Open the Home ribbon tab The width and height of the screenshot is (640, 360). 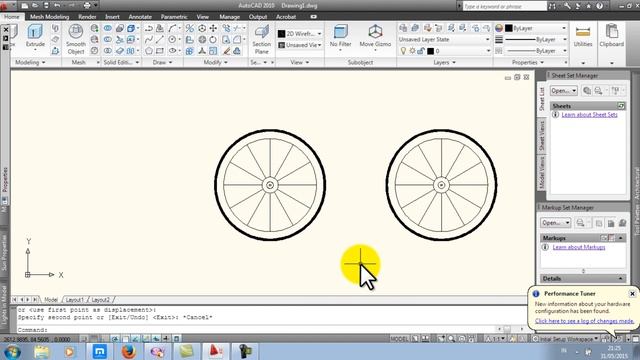(12, 17)
